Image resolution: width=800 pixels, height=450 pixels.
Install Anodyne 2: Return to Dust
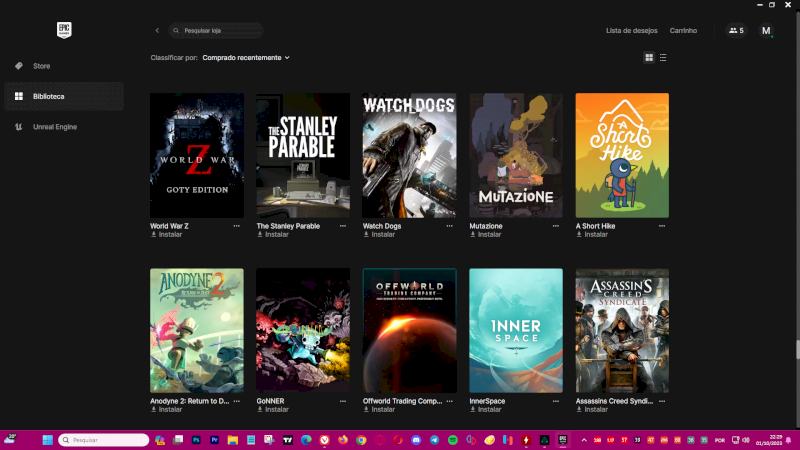(x=166, y=410)
